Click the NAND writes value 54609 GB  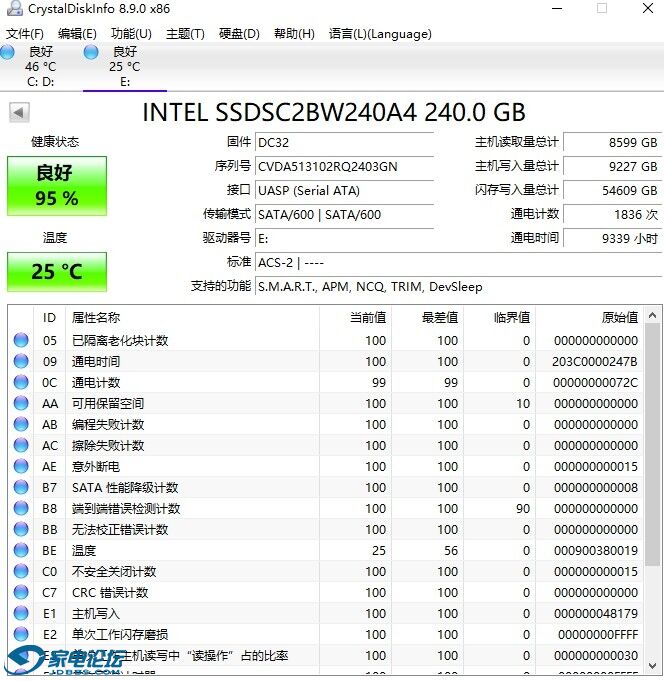click(613, 190)
